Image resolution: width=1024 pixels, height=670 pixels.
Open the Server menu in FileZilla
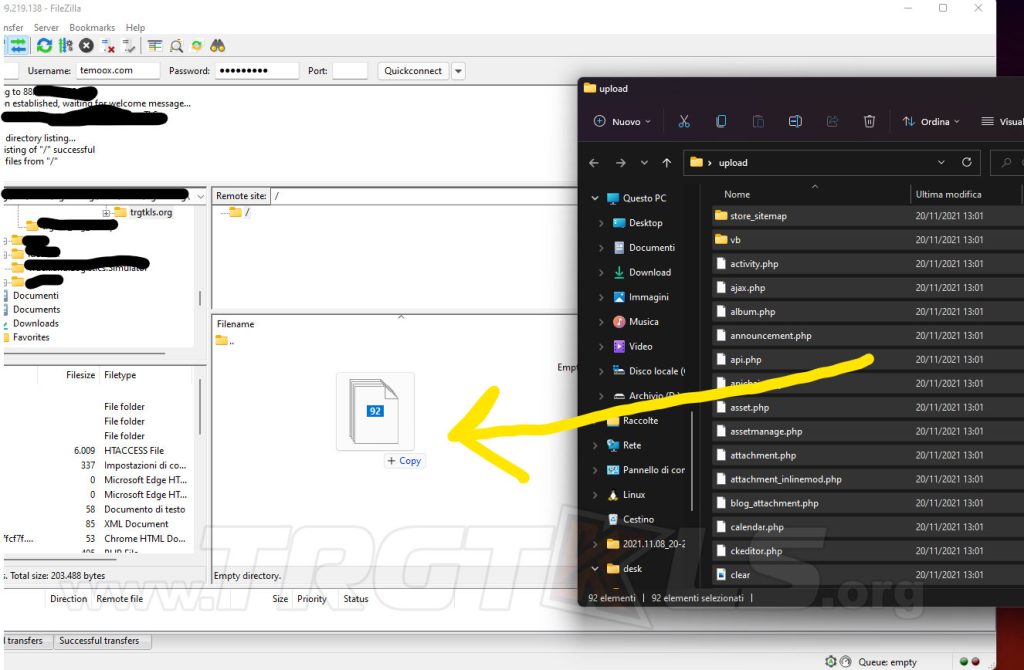(46, 27)
